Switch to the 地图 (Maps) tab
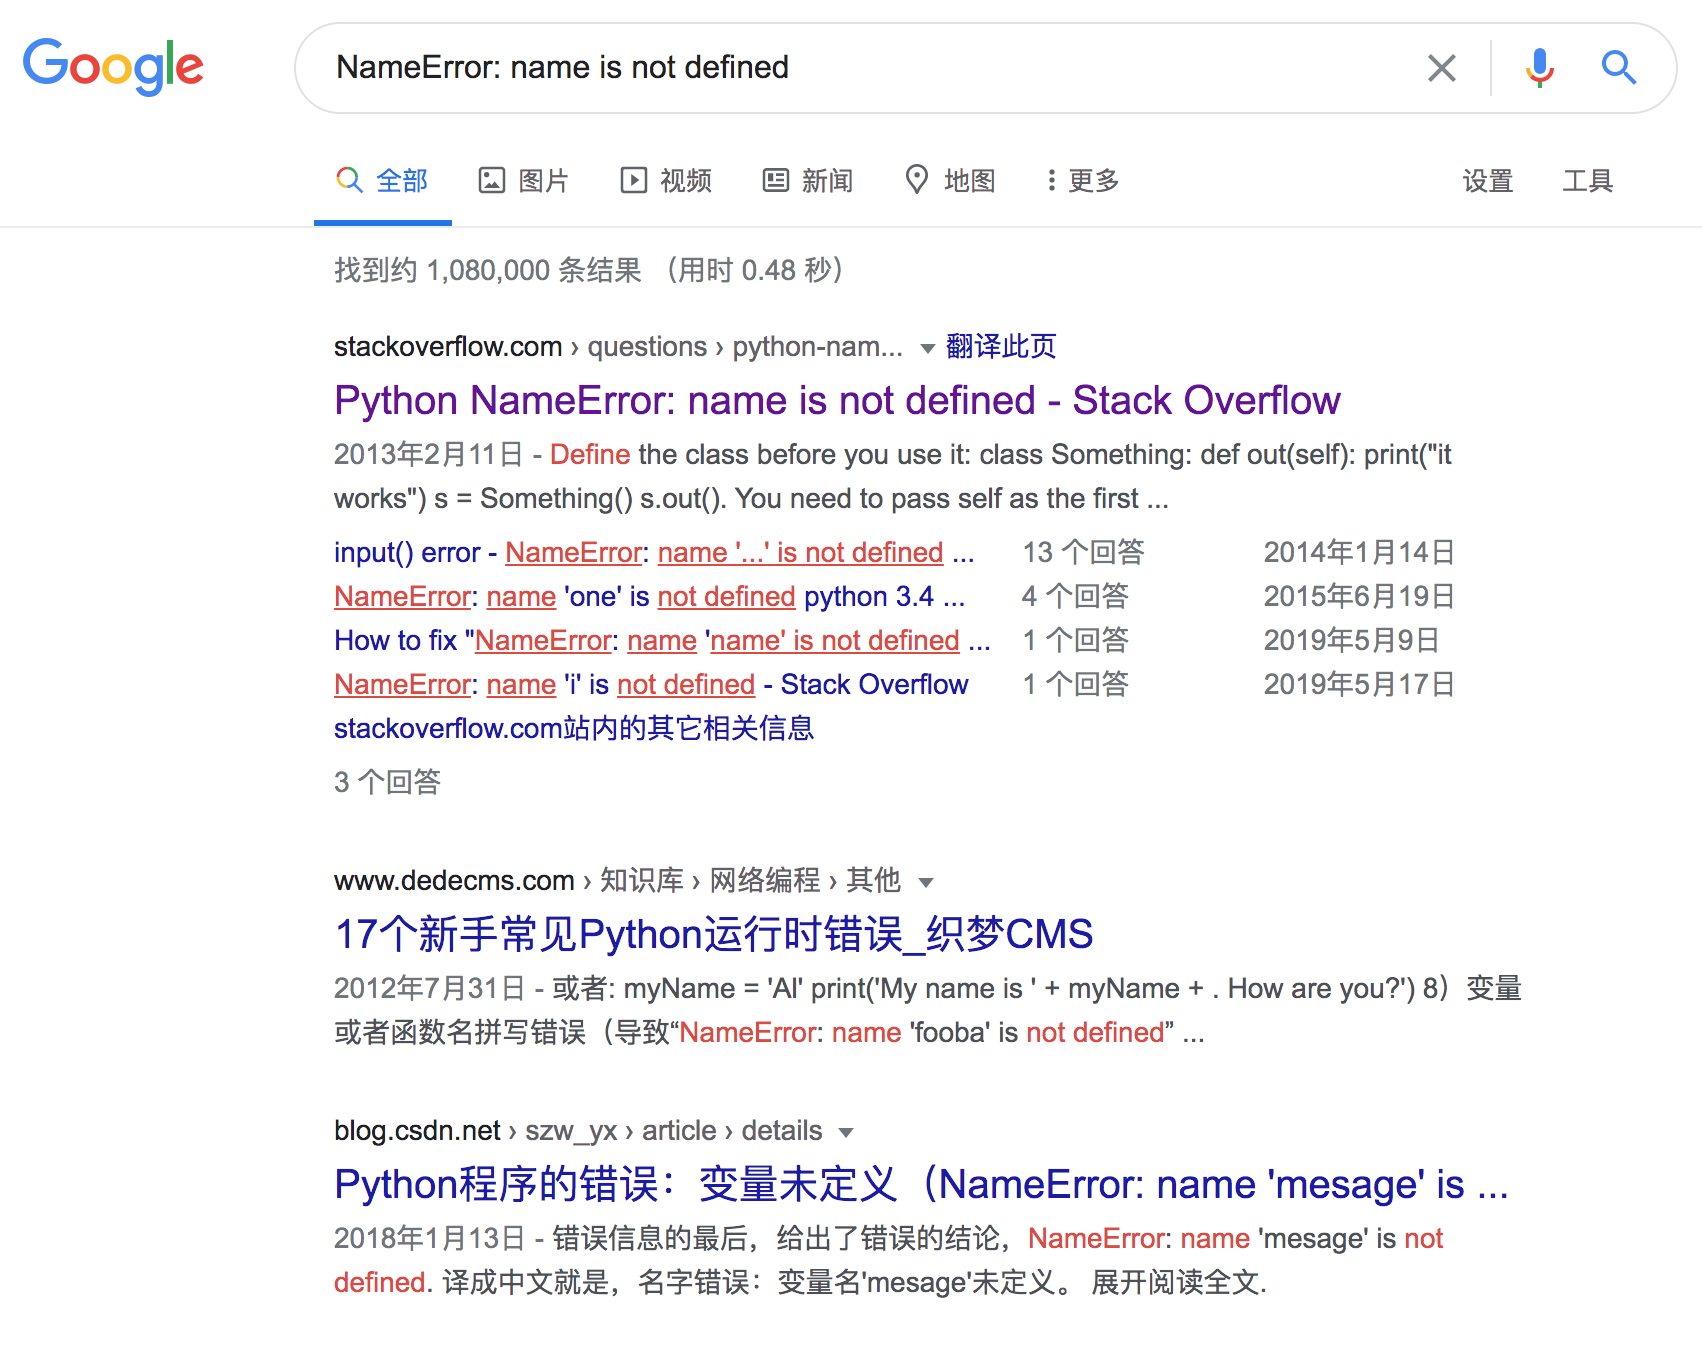The width and height of the screenshot is (1702, 1362). pos(950,181)
